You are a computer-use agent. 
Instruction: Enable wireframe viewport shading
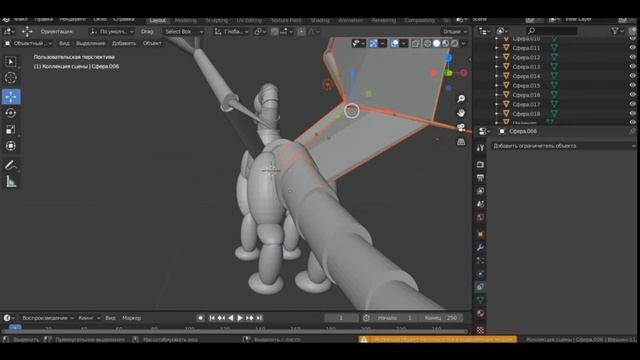[x=427, y=43]
